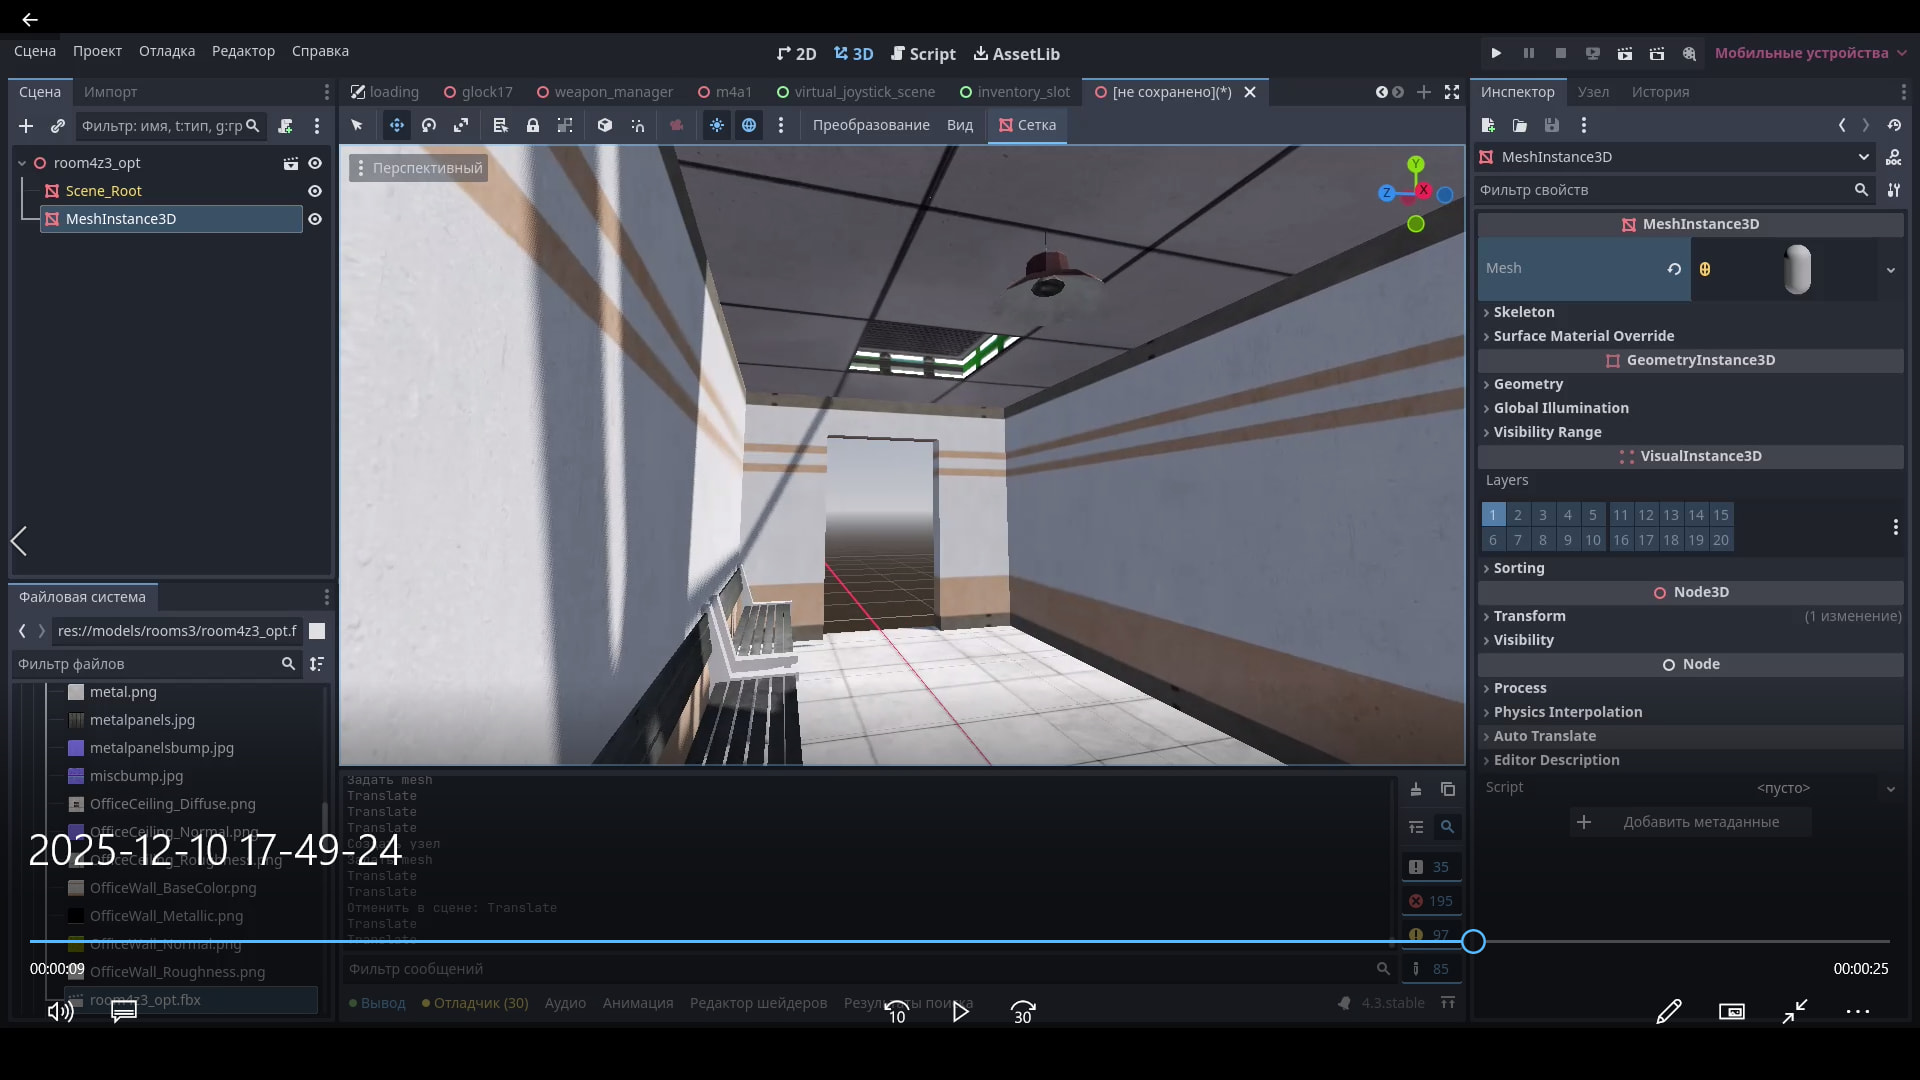Viewport: 1920px width, 1080px height.
Task: Select the Rotate mode tool
Action: (x=429, y=125)
